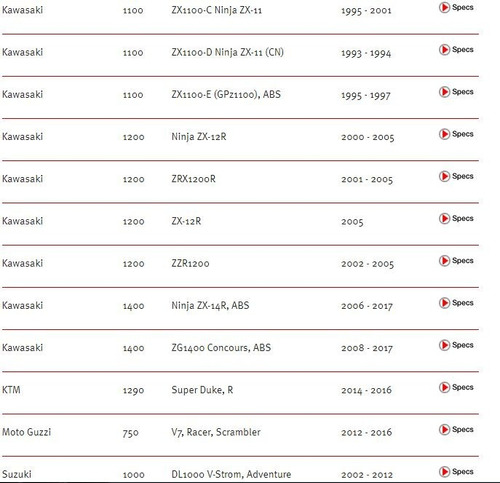Open Specs for ZX1100-E (GPz1100), ABS

tap(456, 91)
